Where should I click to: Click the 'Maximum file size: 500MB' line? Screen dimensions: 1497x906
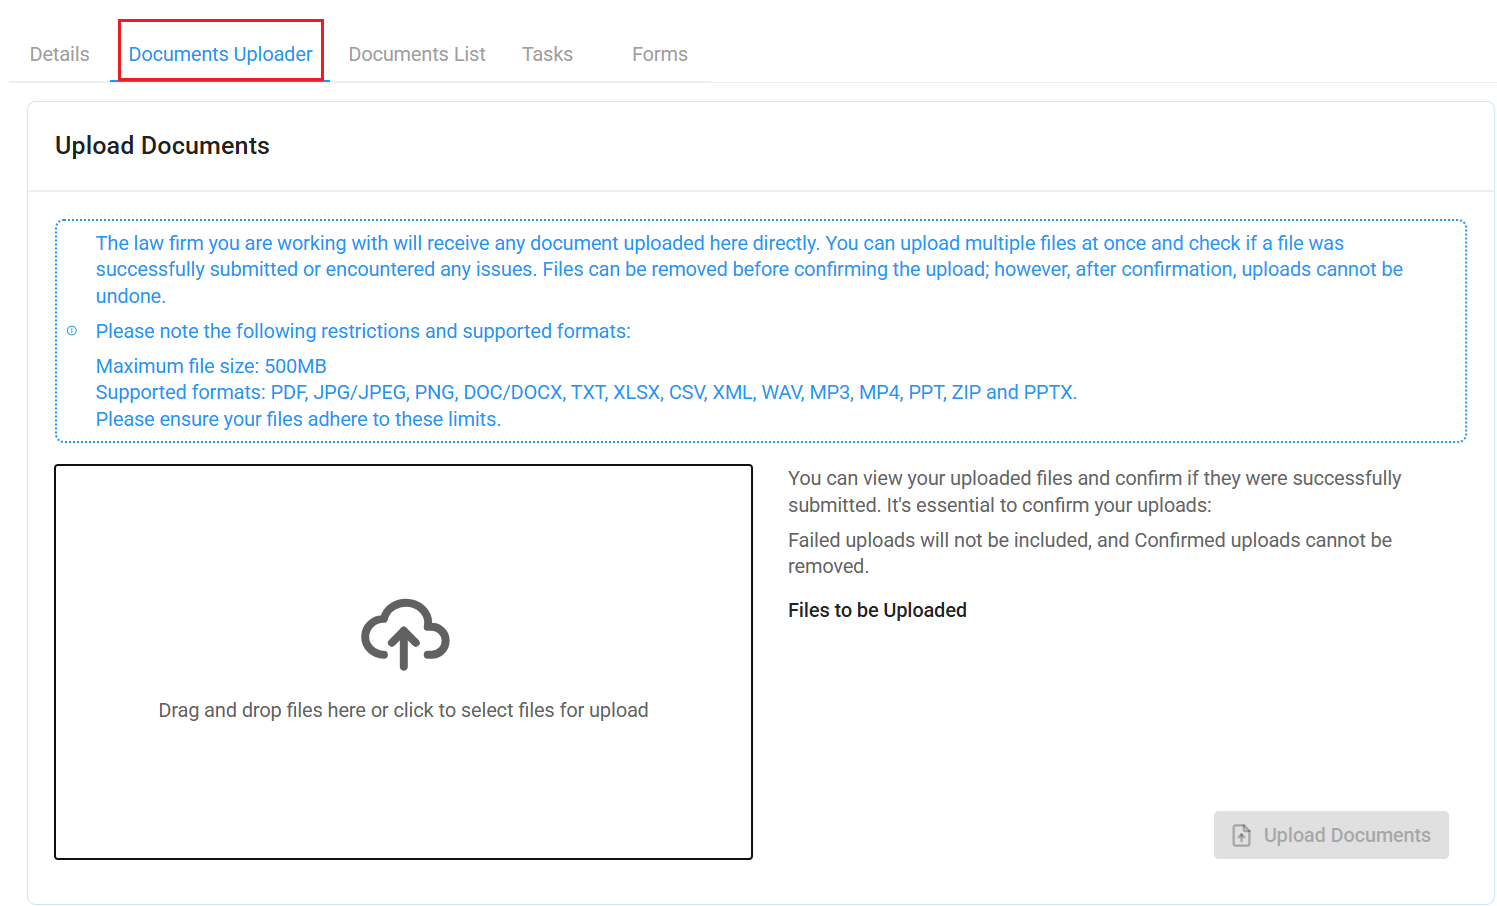[x=211, y=366]
